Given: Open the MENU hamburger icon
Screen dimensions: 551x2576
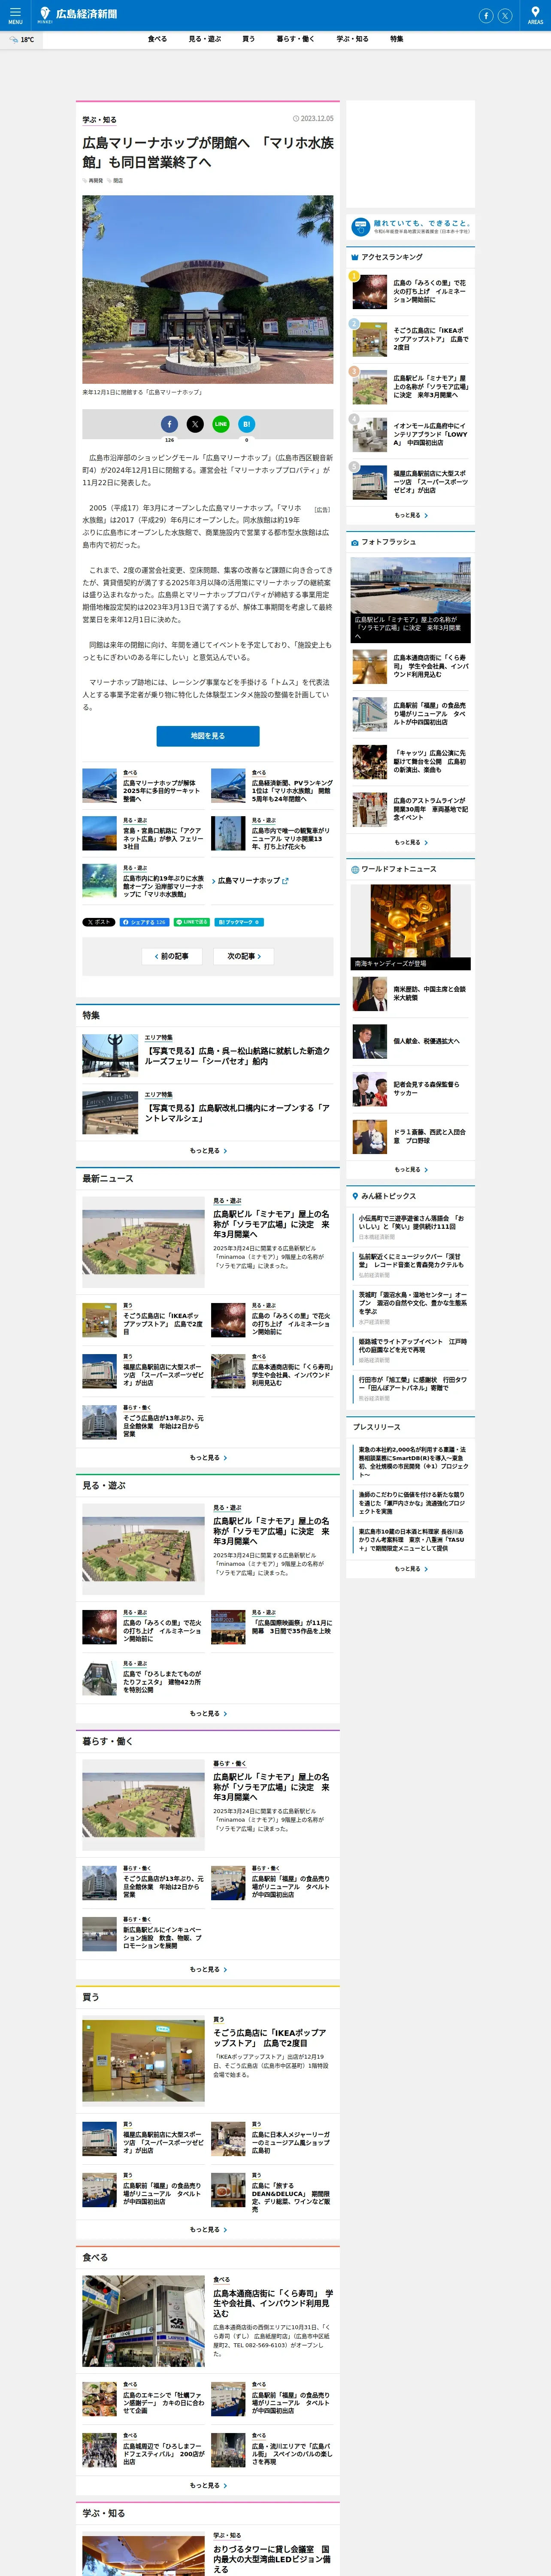Looking at the screenshot, I should coord(15,15).
